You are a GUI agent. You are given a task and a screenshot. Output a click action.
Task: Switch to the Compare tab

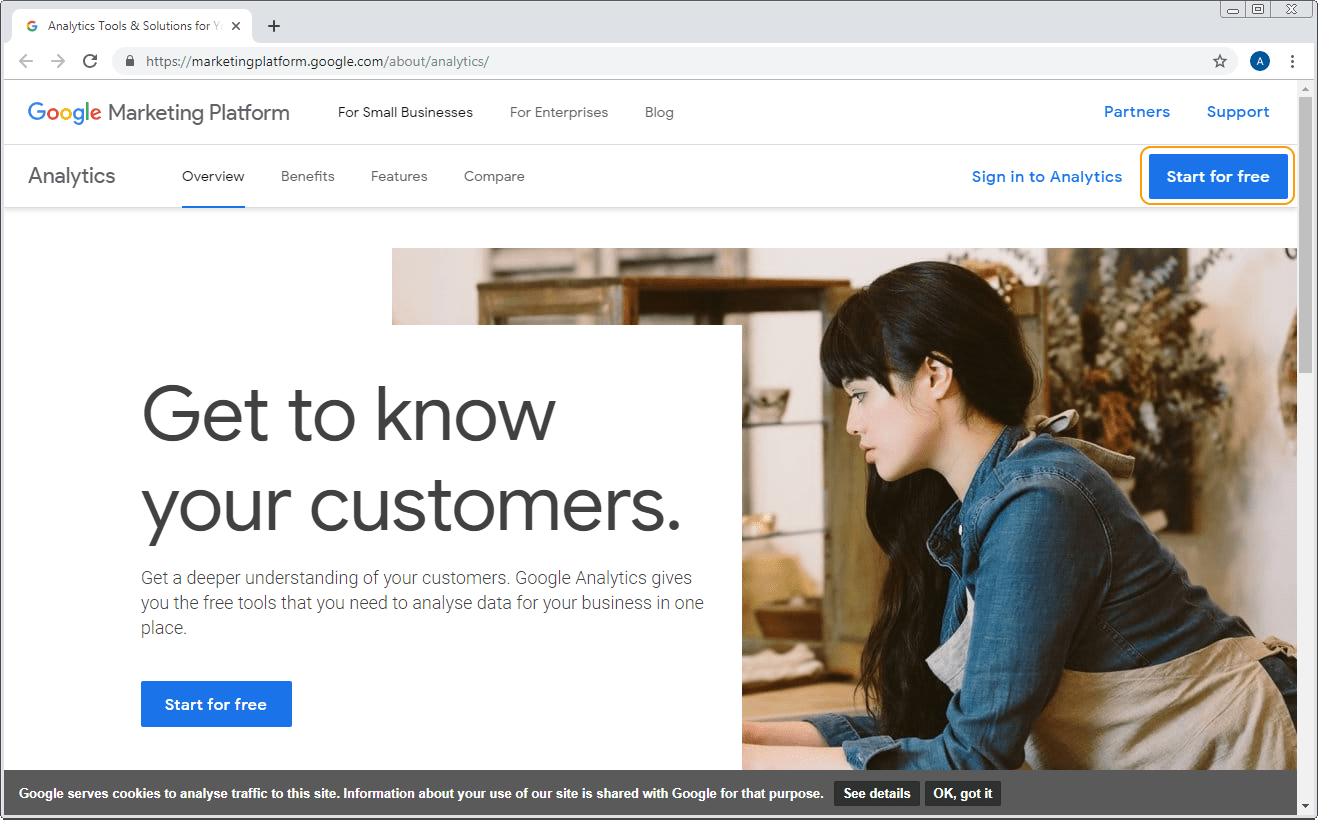494,176
